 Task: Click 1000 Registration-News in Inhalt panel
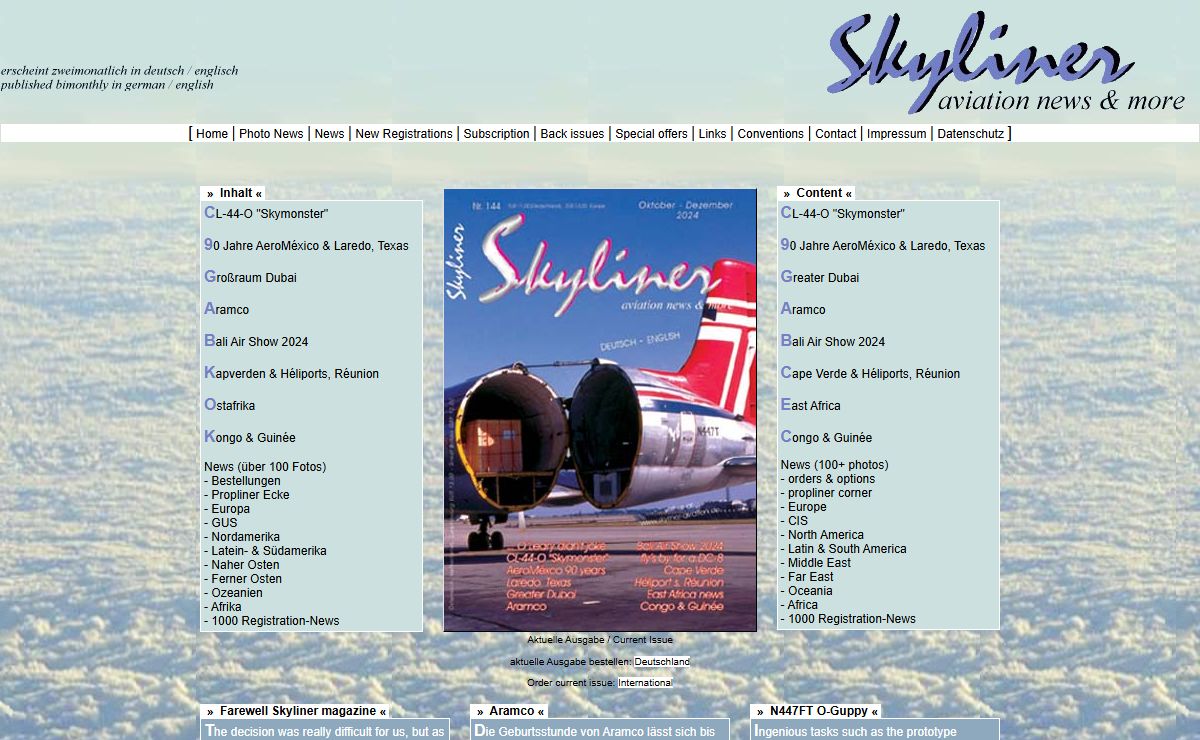[x=271, y=621]
